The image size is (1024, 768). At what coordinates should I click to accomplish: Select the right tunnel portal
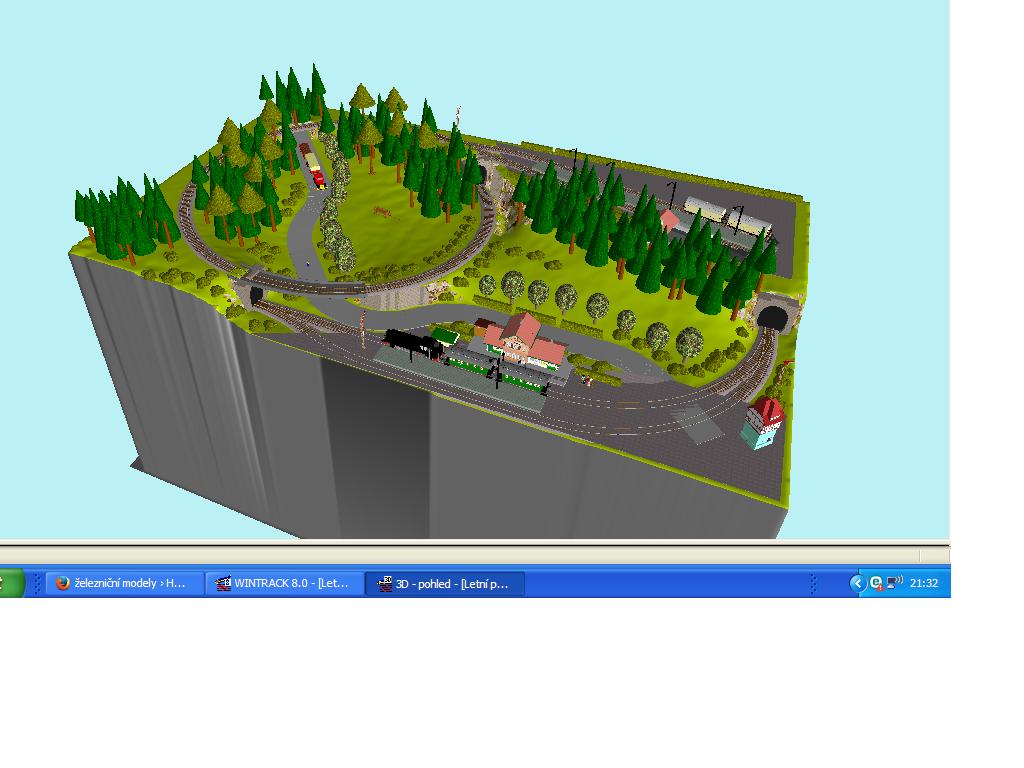(770, 316)
